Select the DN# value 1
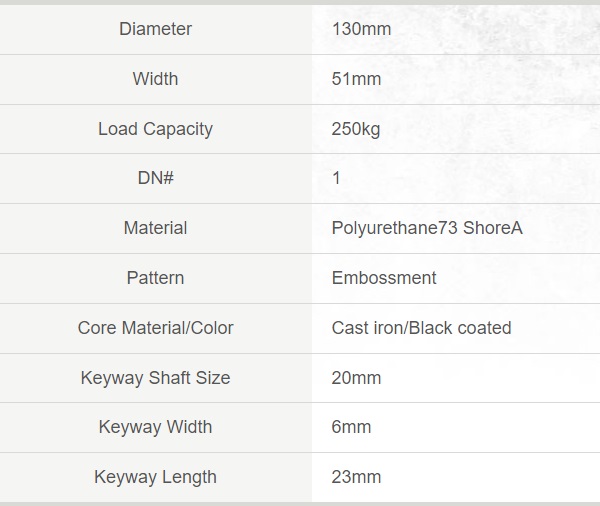This screenshot has width=600, height=506. [x=336, y=178]
